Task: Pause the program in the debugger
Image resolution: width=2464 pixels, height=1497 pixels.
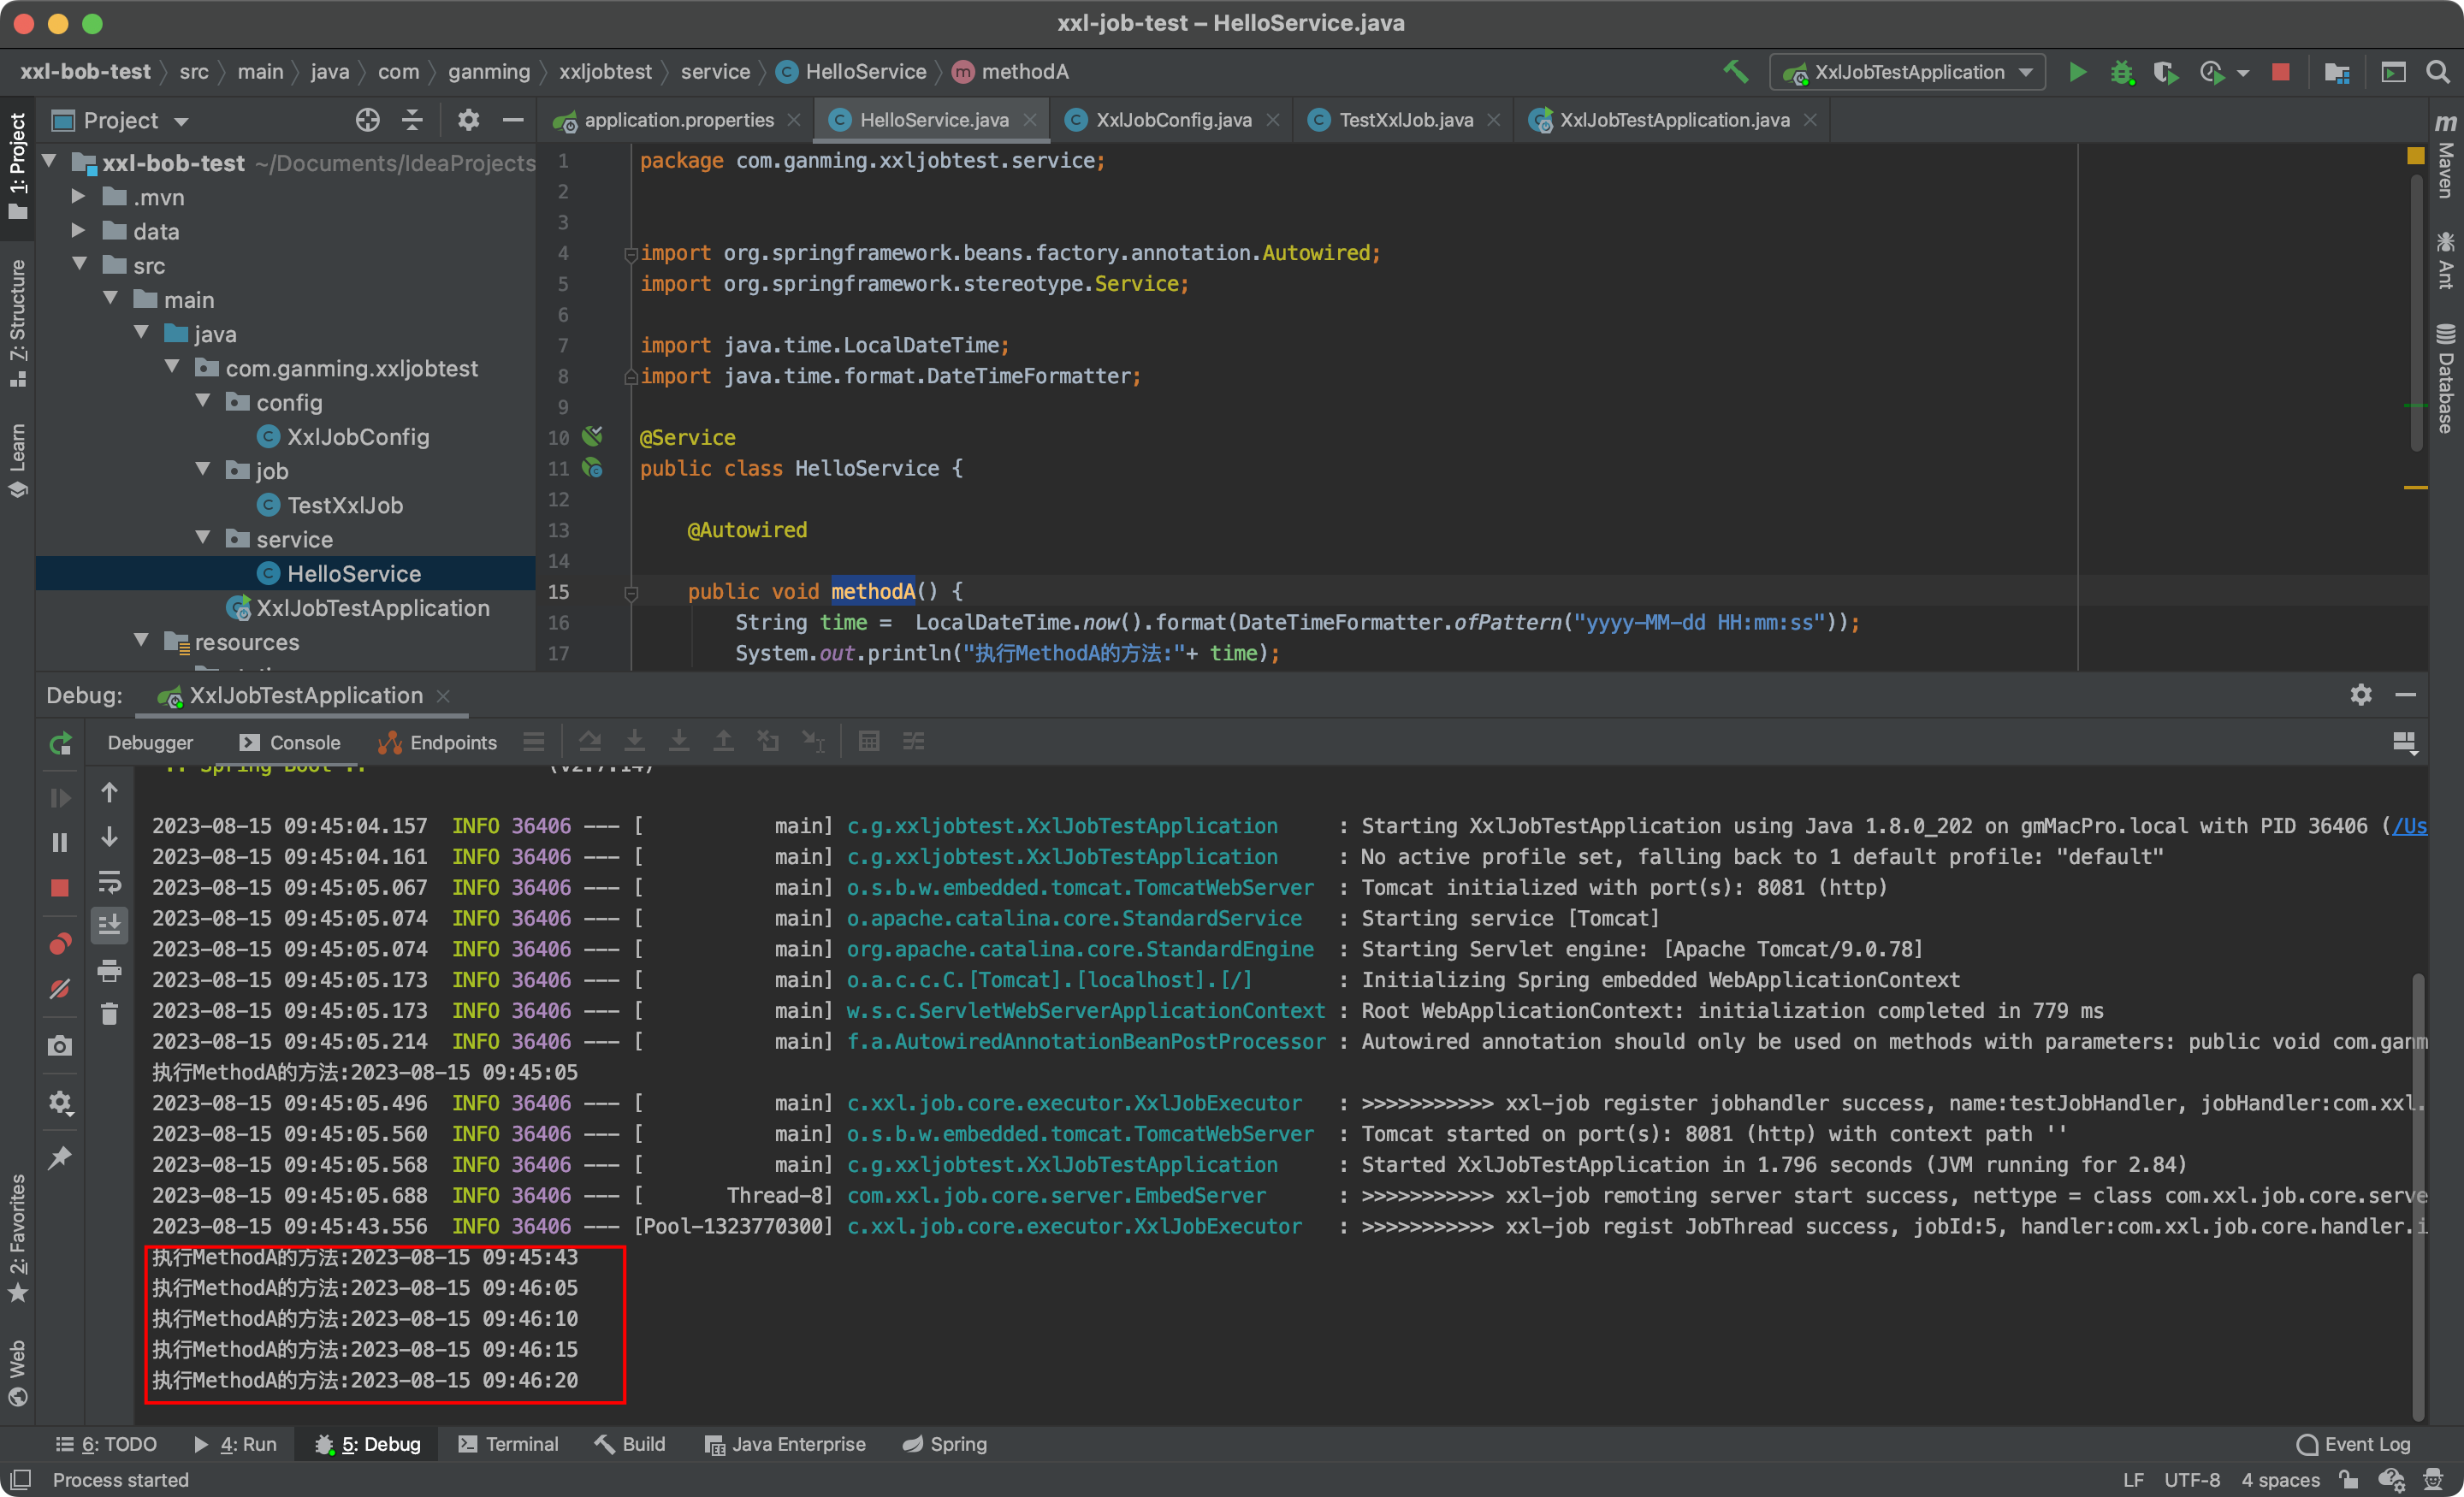Action: (x=60, y=843)
